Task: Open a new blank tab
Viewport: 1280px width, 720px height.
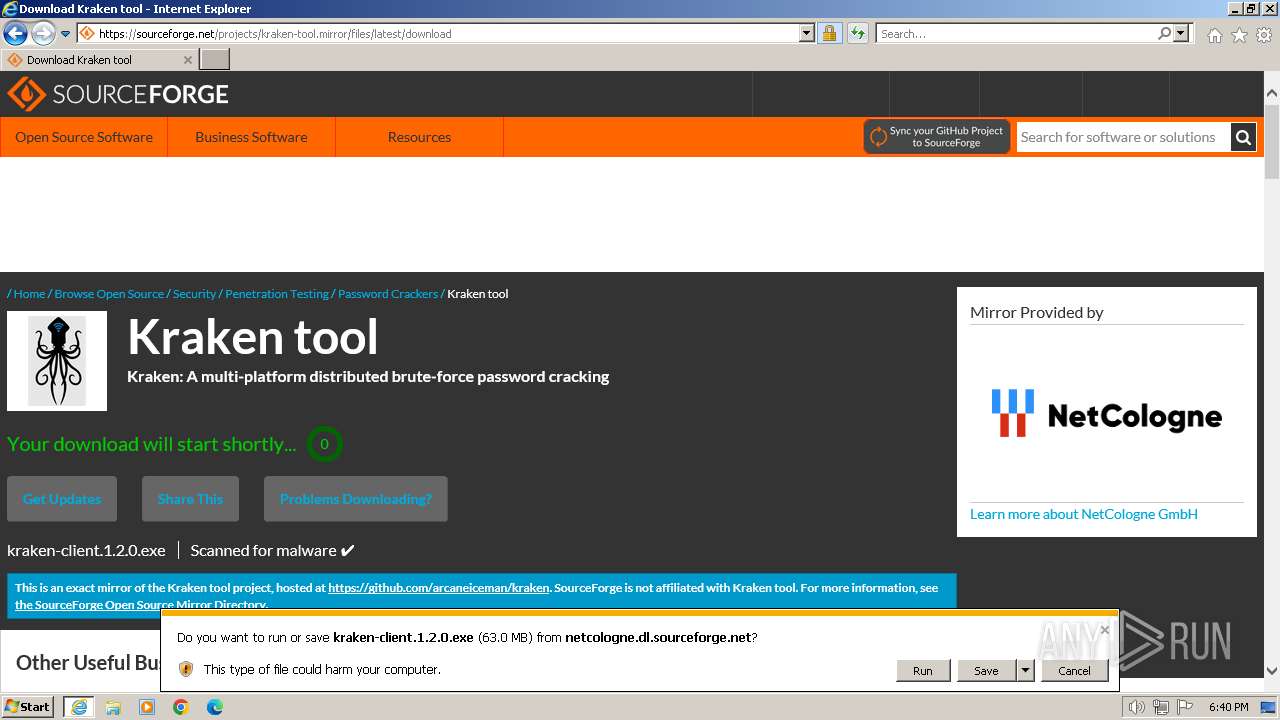Action: [x=215, y=60]
